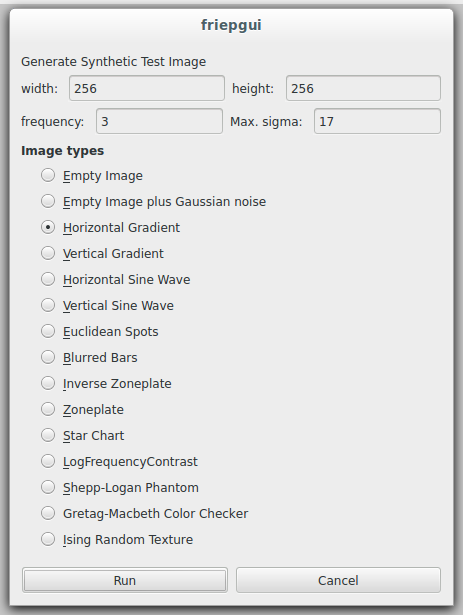463x615 pixels.
Task: Select the Euclidean Spots option
Action: 48,331
